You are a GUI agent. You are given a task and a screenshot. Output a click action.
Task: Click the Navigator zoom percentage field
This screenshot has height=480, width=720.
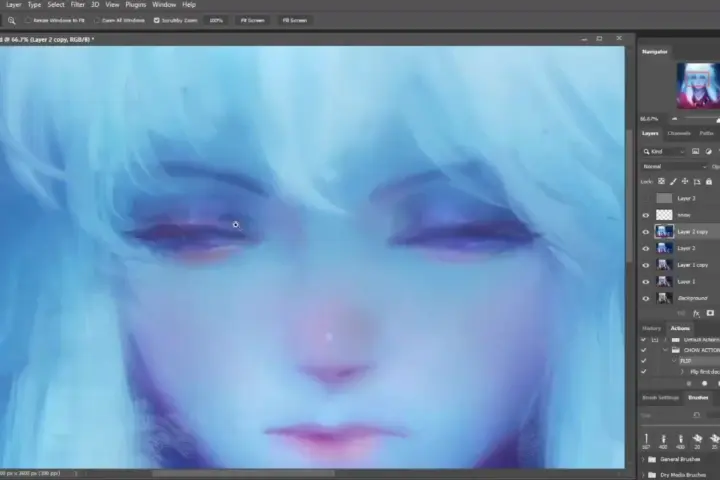point(649,119)
